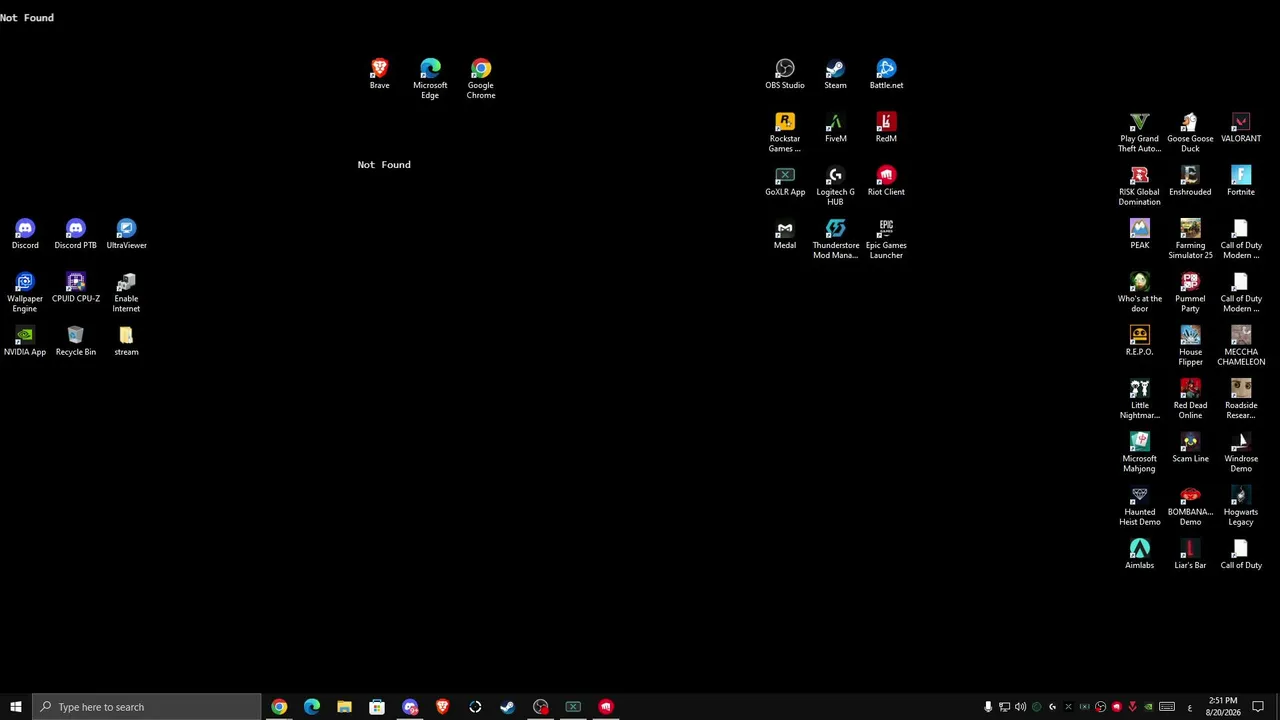Open the volume control in the tray
1280x720 pixels.
point(1020,707)
